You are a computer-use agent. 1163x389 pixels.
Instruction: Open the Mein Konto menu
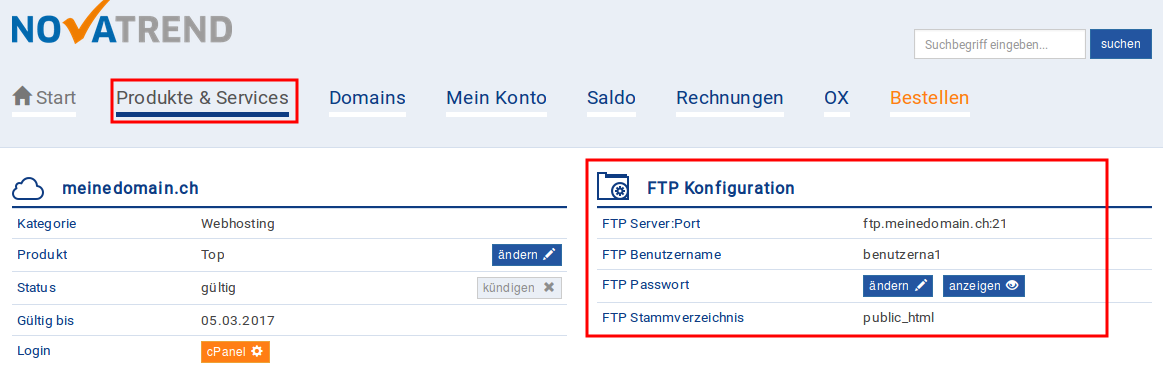(496, 98)
